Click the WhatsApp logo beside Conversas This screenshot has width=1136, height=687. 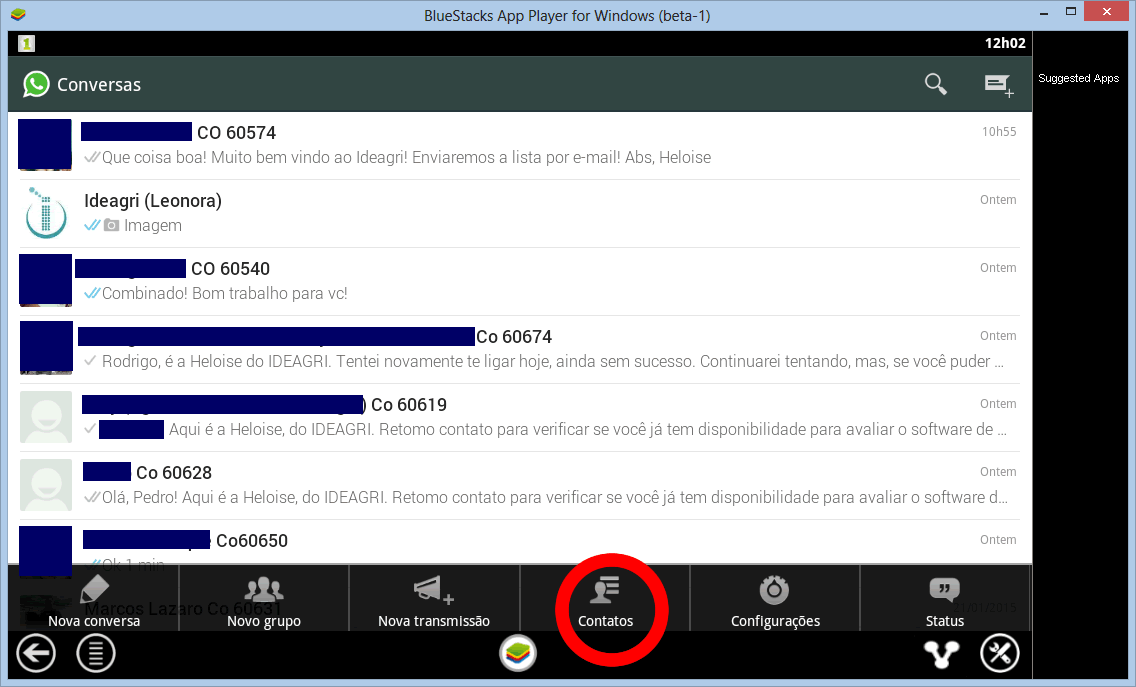click(x=36, y=84)
